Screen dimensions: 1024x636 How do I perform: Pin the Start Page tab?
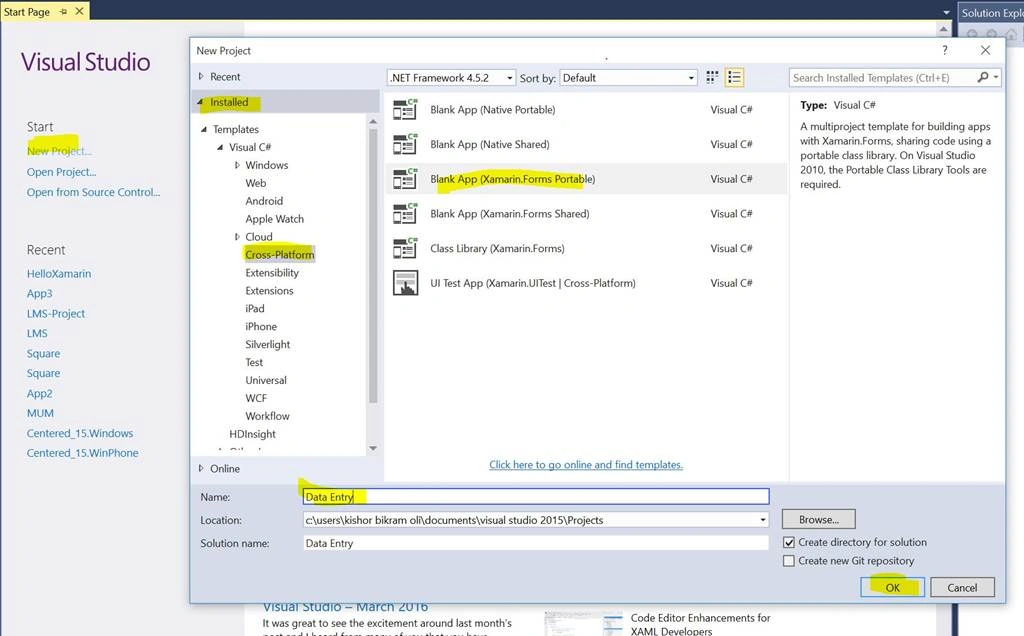click(63, 11)
